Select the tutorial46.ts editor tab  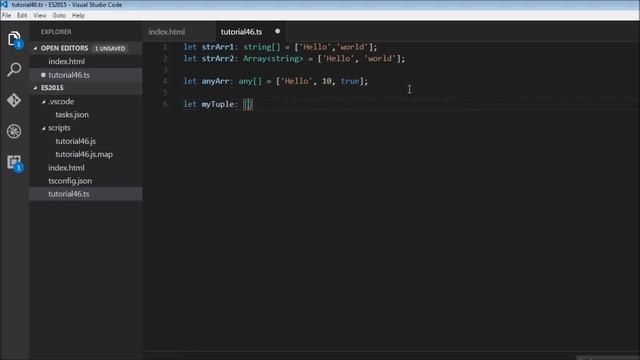241,31
